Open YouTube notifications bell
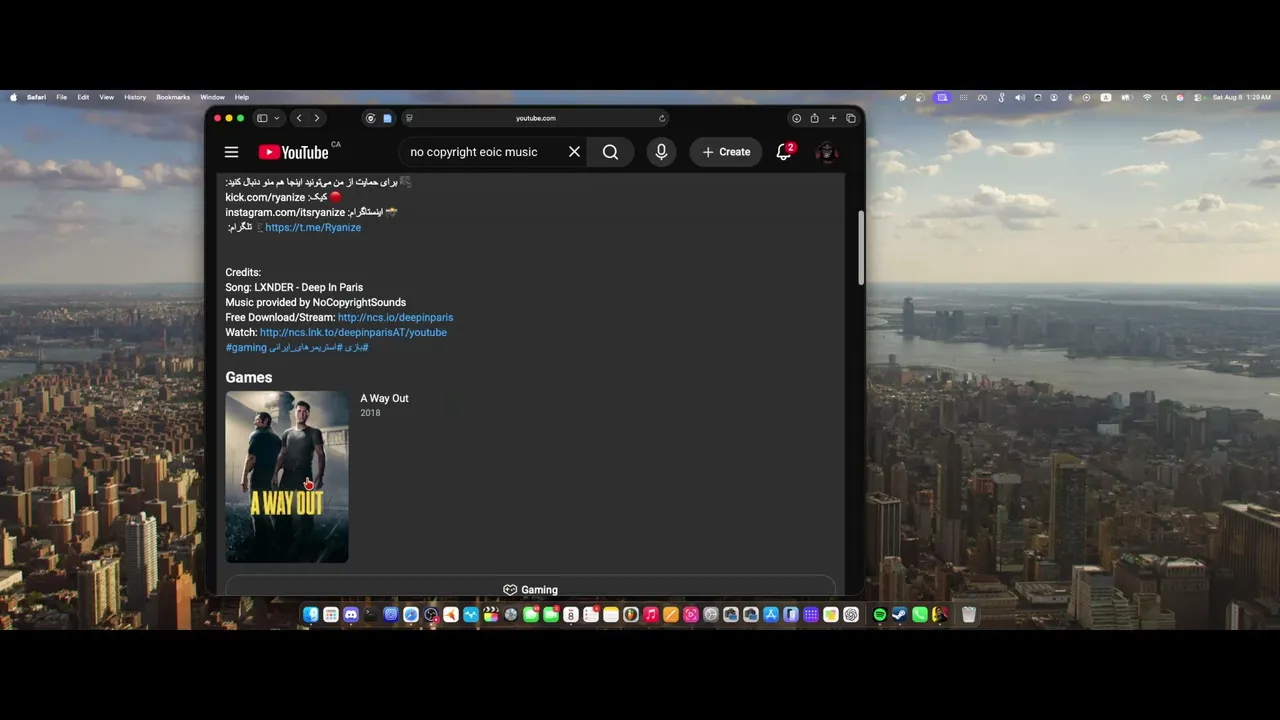Screen dimensions: 1280x720 point(784,152)
